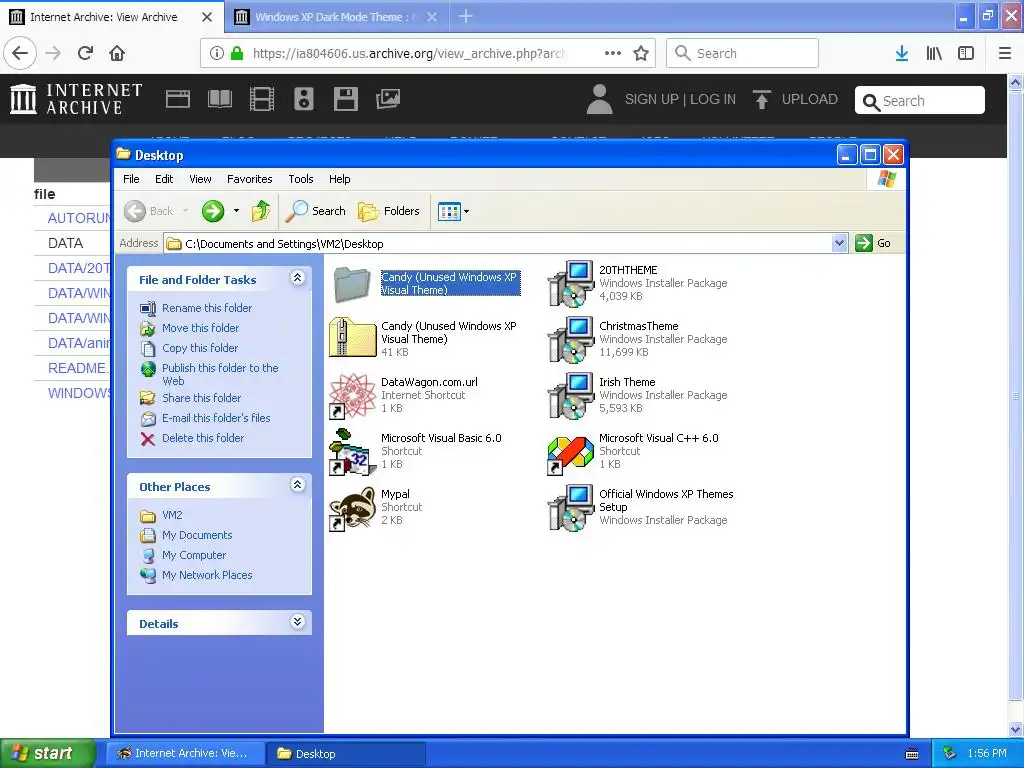Screen dimensions: 1024x768
Task: Open Explorer Favorites menu
Action: (249, 179)
